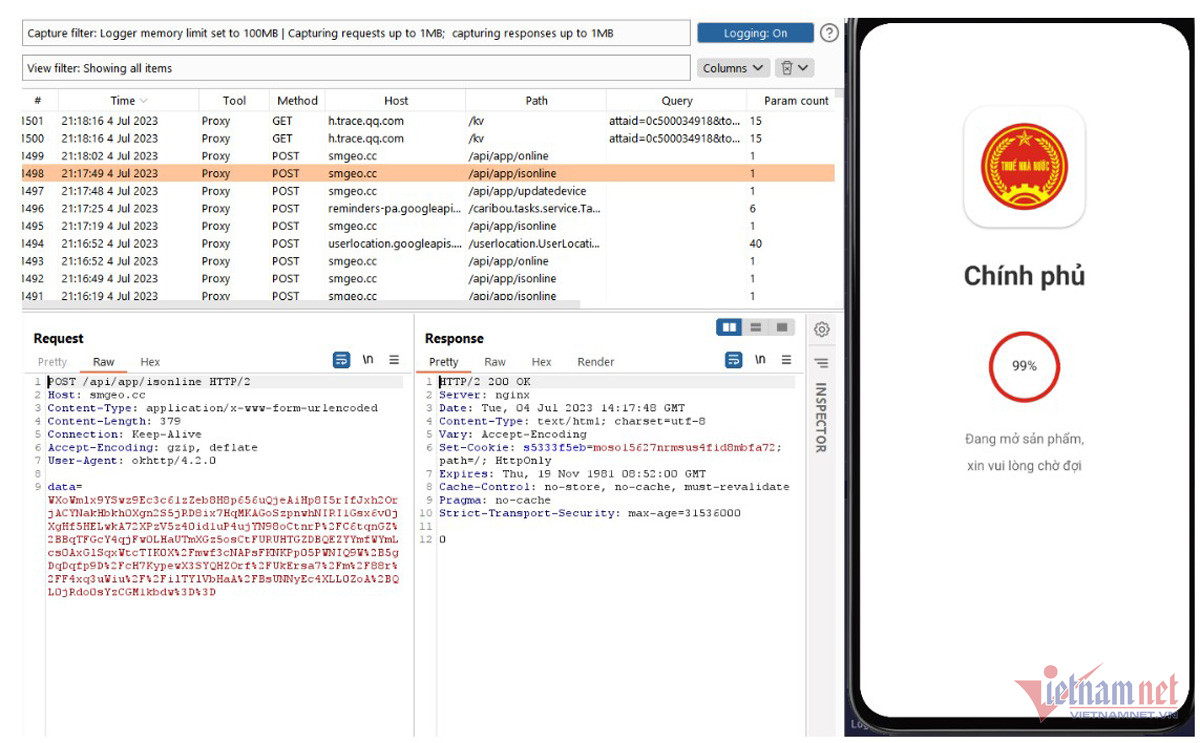Open the Response panel hamburger options menu
The image size is (1200, 743).
786,360
